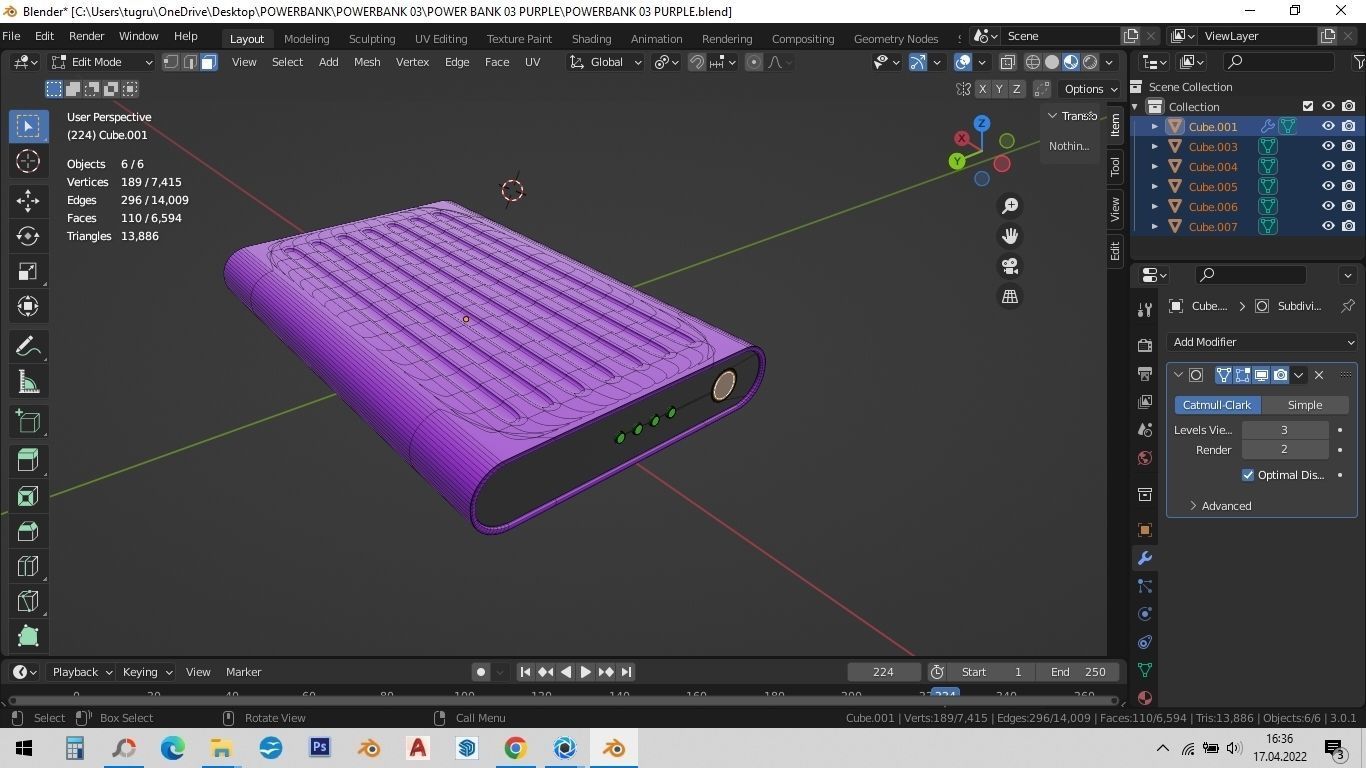1366x768 pixels.
Task: Disable Cube.007 in renders camera icon
Action: (1348, 226)
